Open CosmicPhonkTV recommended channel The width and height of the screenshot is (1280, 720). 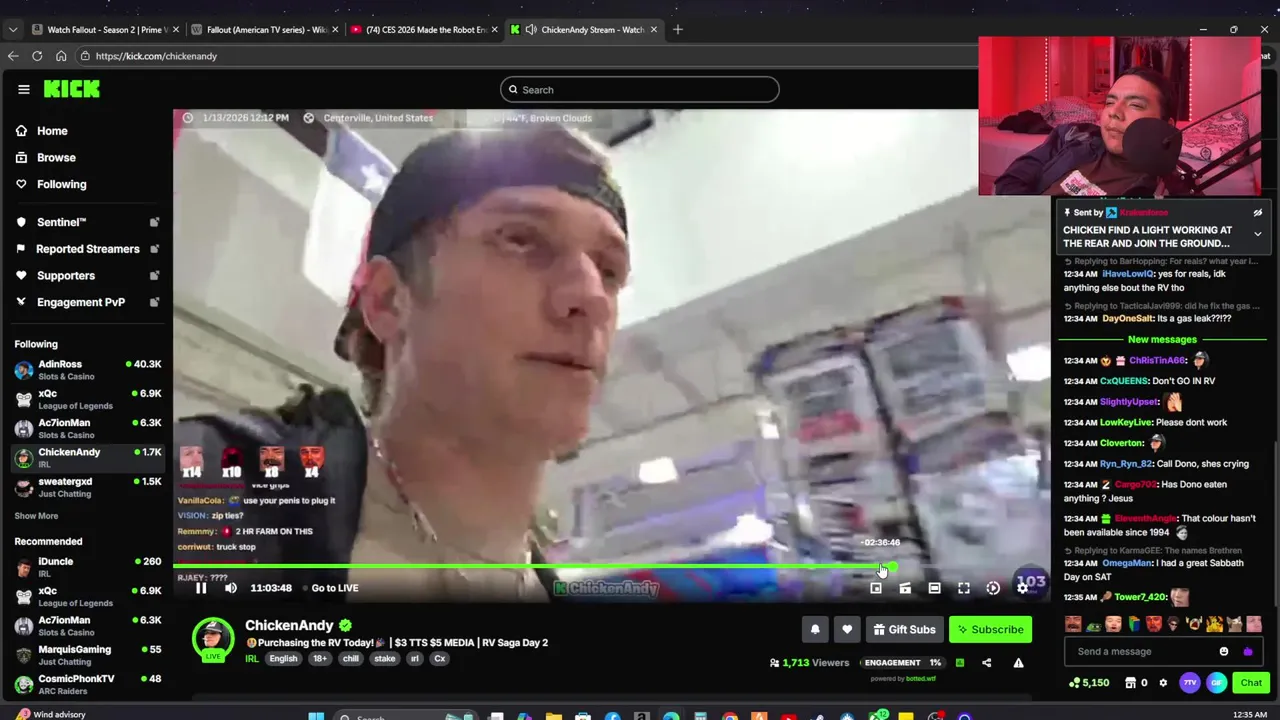click(87, 684)
